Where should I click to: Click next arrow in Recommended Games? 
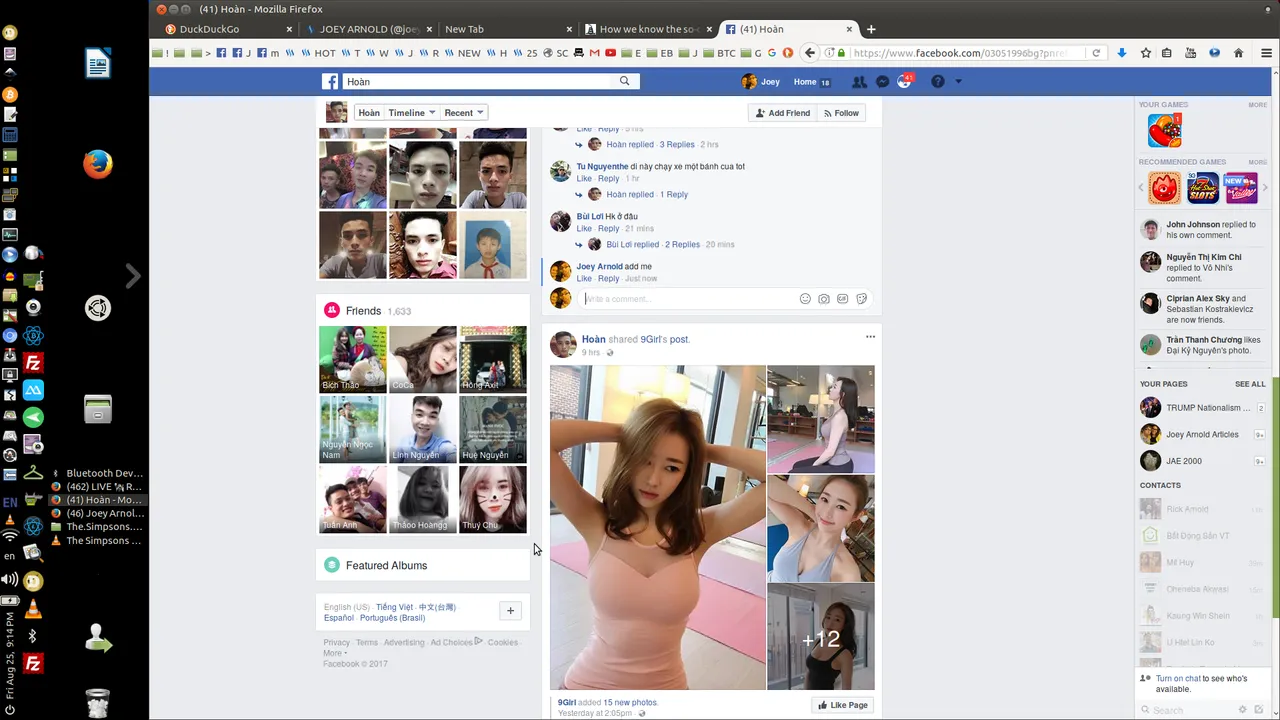pyautogui.click(x=1265, y=187)
